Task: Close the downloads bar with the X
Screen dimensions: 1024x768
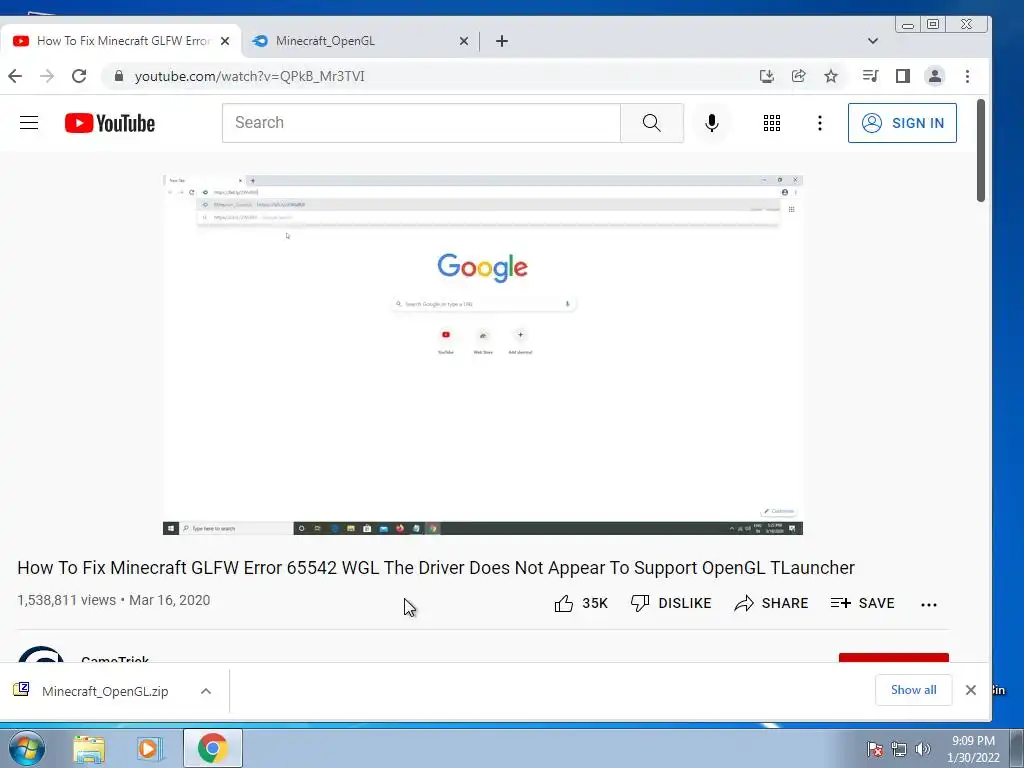Action: (x=971, y=690)
